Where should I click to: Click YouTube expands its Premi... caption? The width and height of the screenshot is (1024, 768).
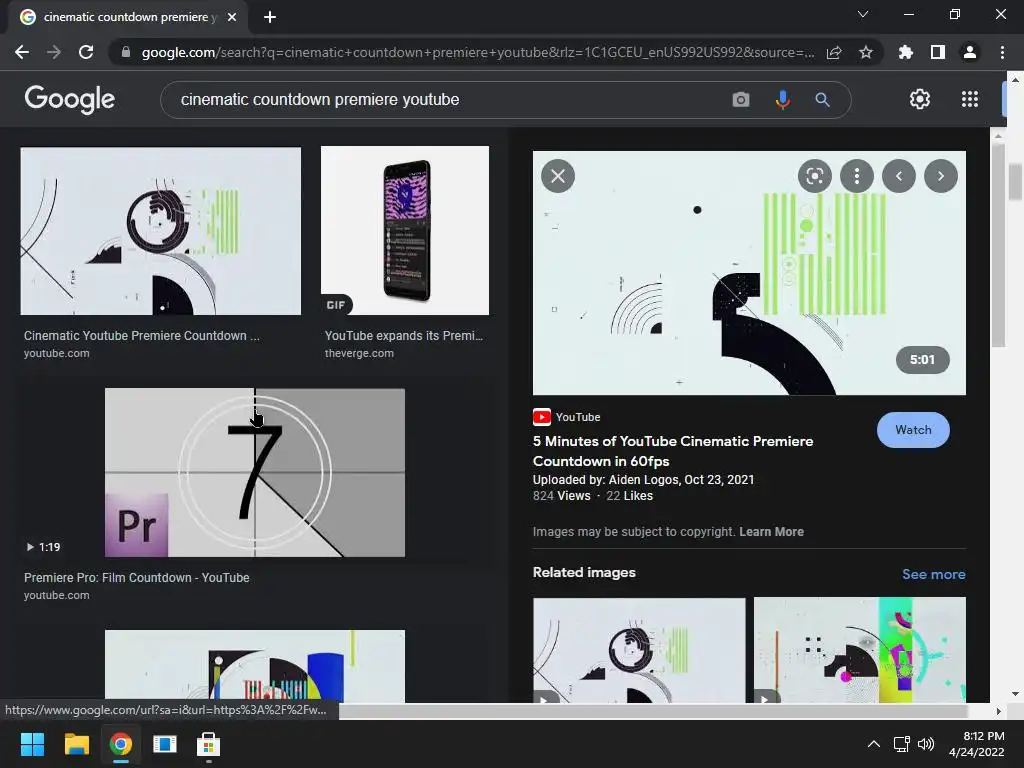(x=404, y=336)
